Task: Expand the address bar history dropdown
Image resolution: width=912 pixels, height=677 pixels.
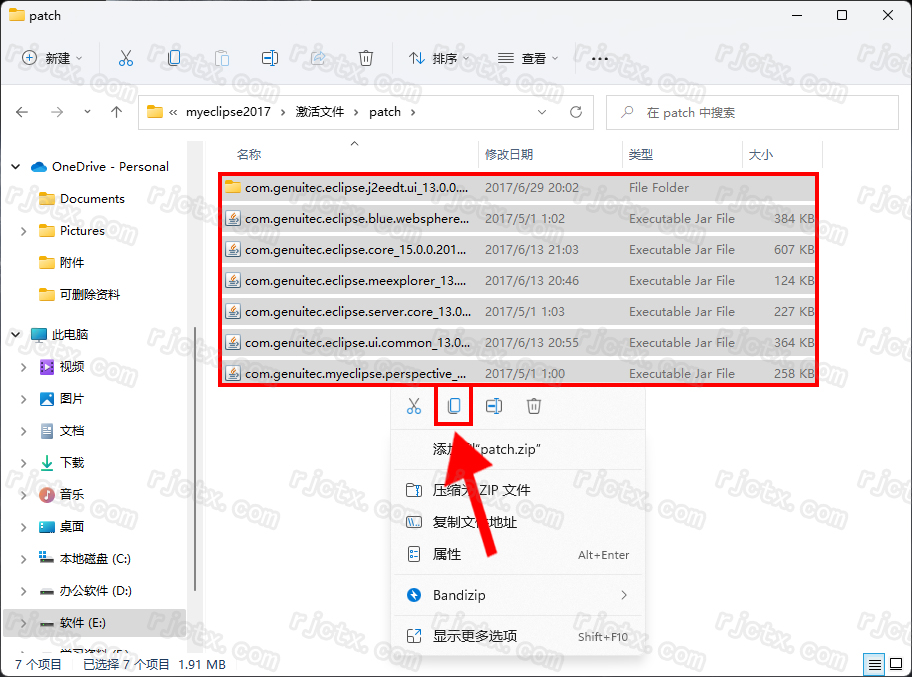Action: tap(542, 112)
